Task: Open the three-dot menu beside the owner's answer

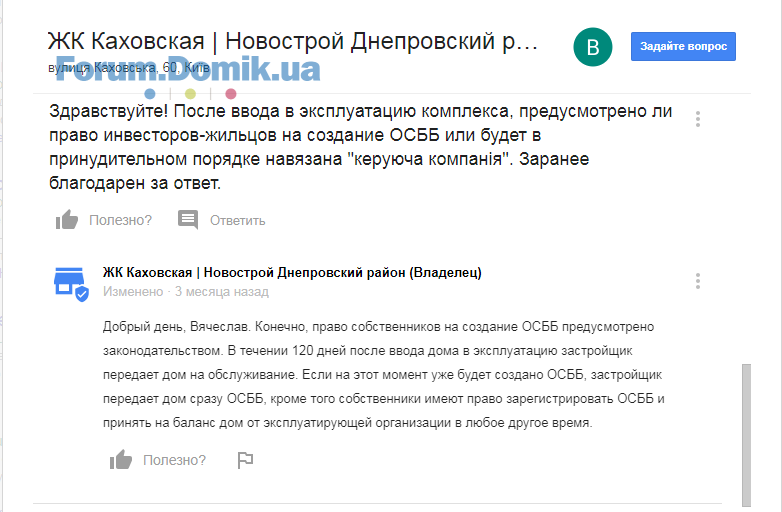Action: (698, 281)
